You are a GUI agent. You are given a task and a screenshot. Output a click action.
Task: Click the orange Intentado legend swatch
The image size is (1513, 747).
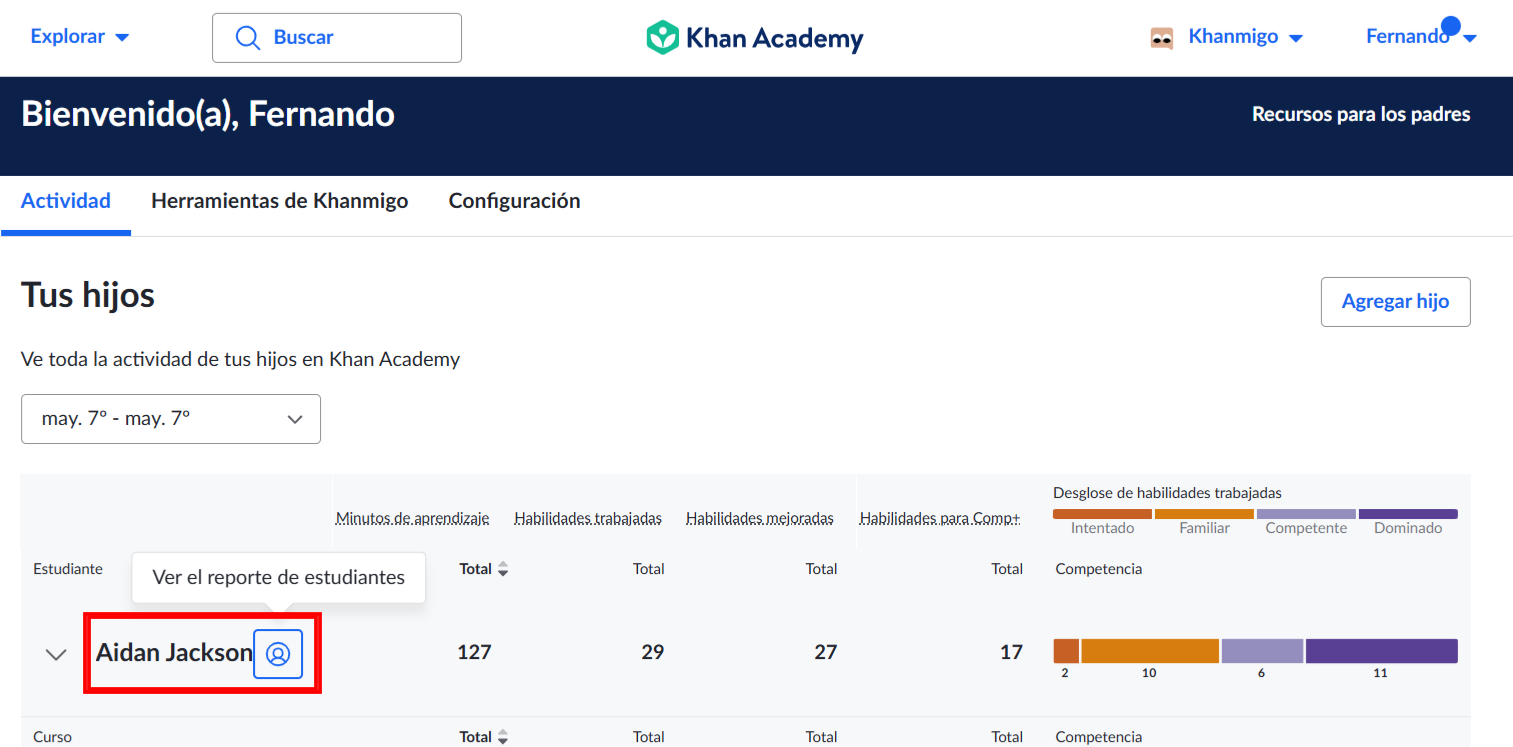1102,514
